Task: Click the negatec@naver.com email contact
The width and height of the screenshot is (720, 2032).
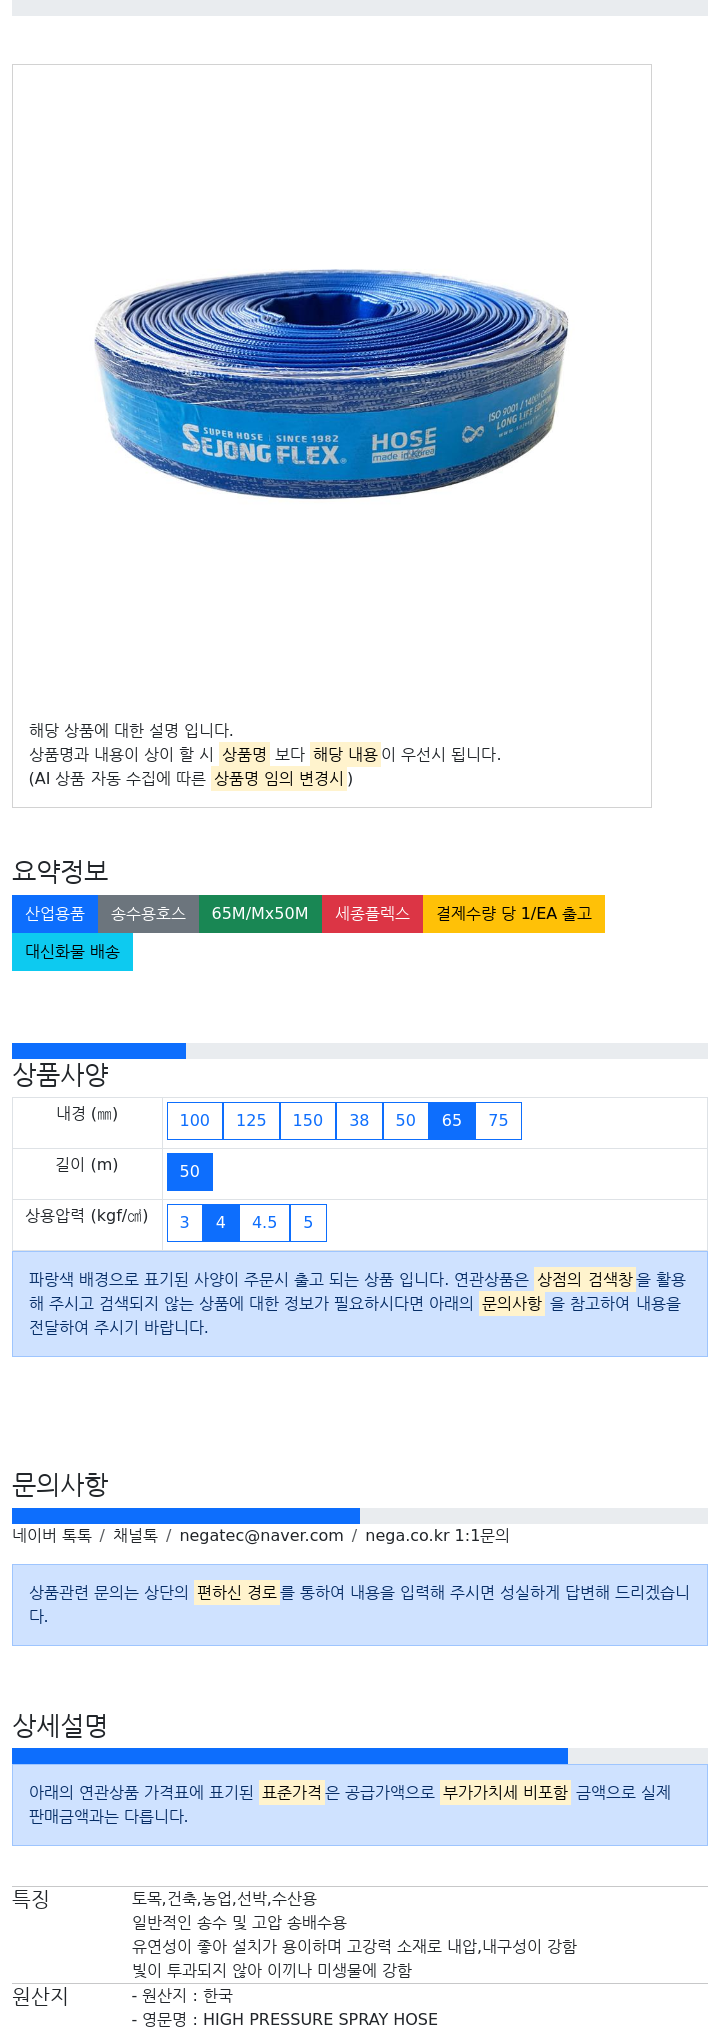Action: pos(261,1536)
